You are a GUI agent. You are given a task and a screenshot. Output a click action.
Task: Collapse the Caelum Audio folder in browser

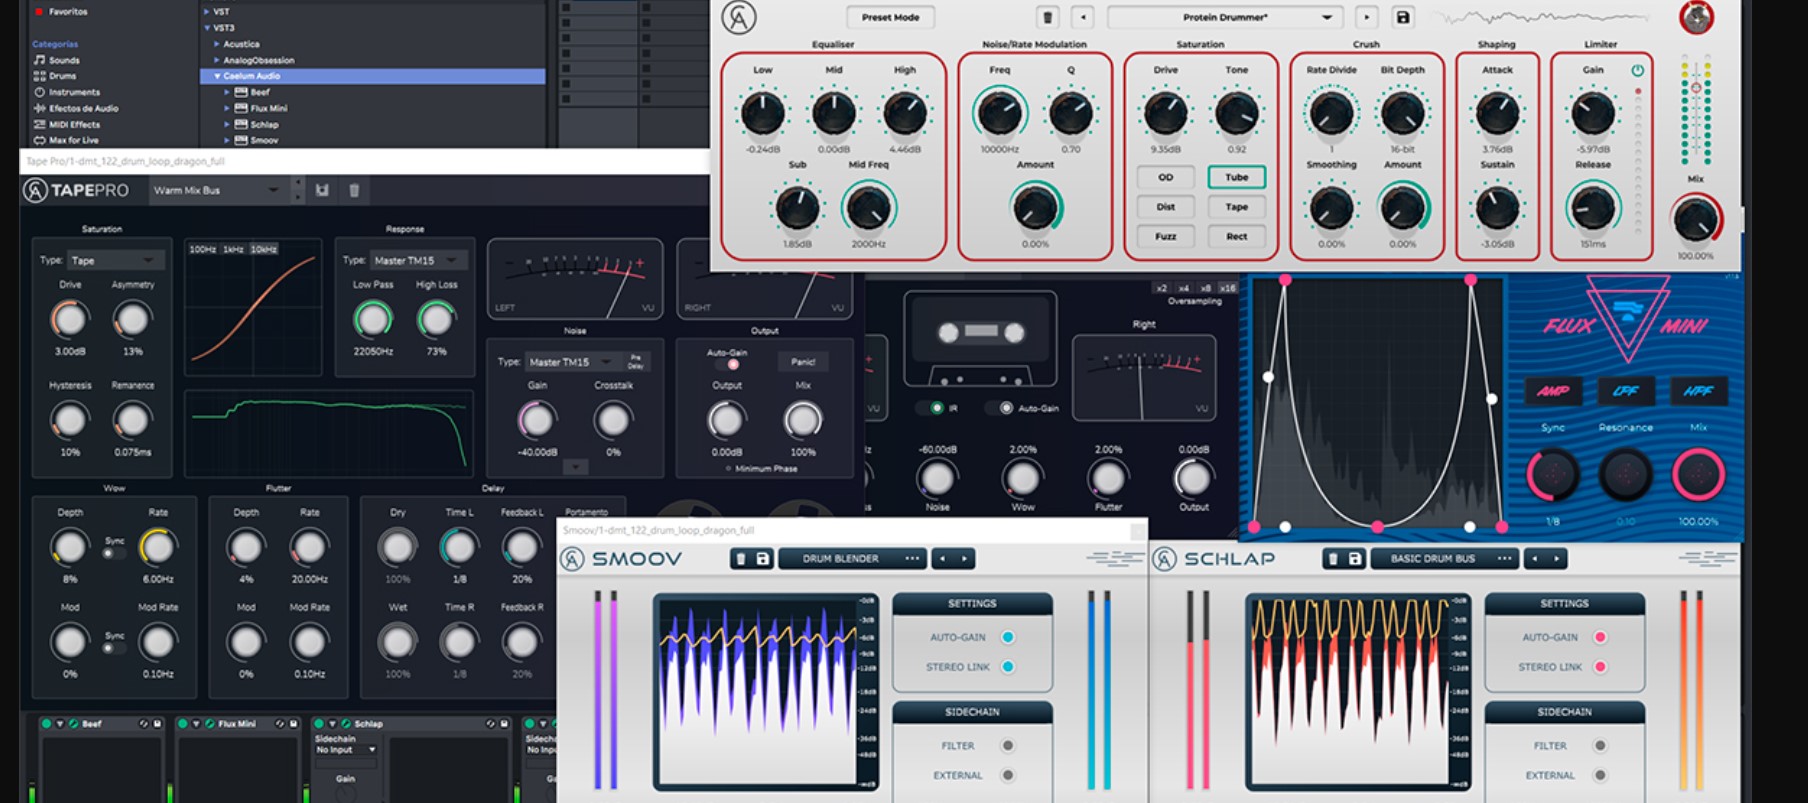pos(217,76)
